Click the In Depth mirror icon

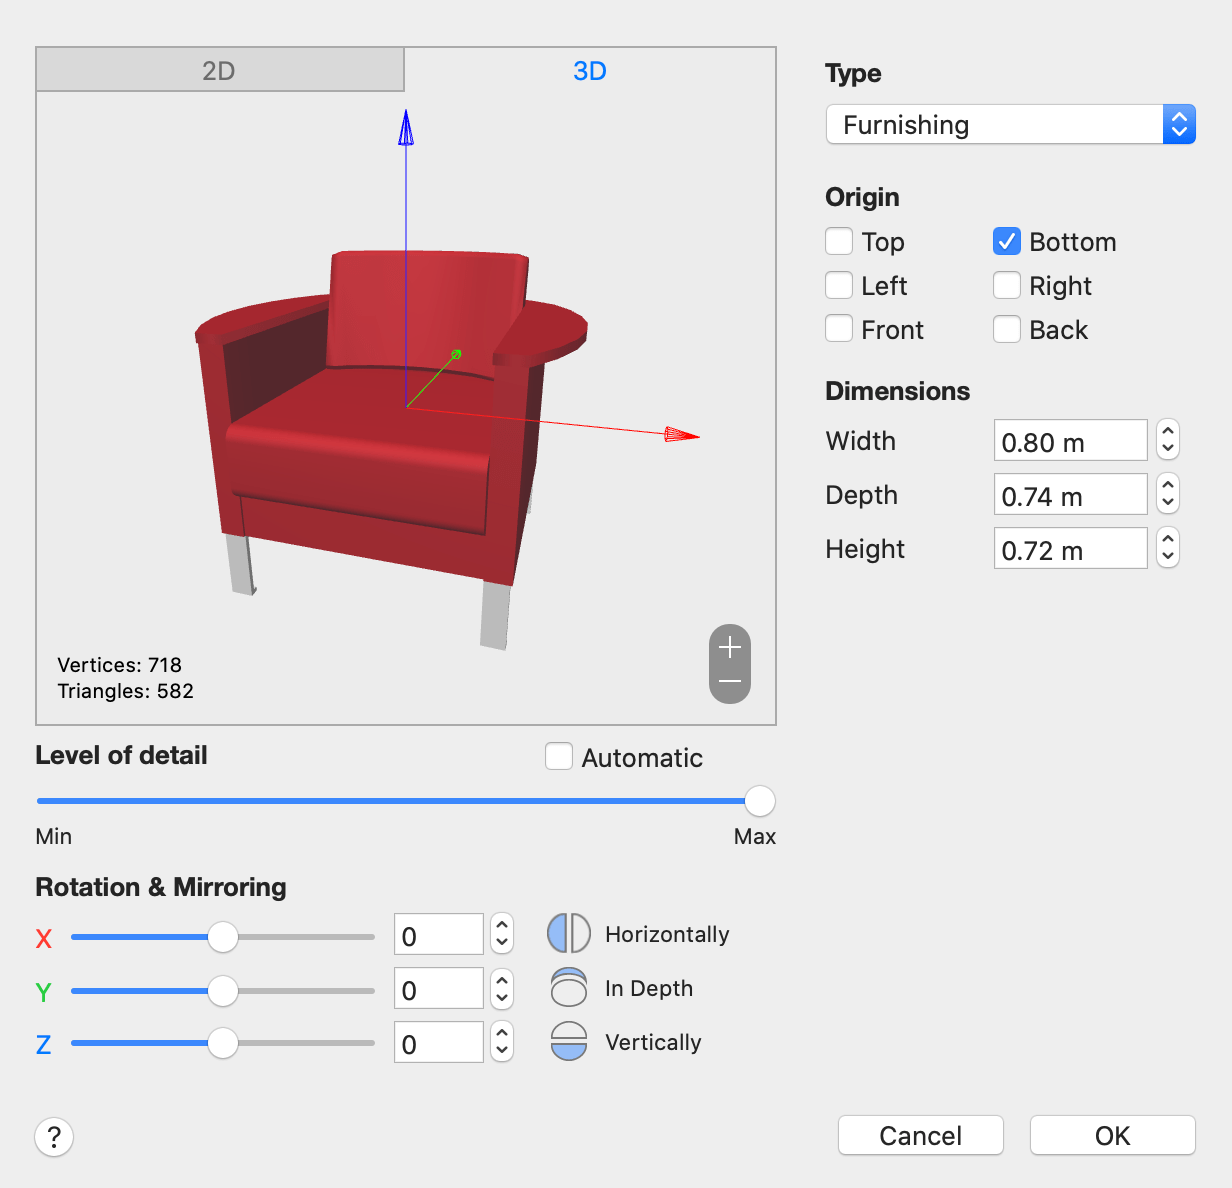[569, 988]
